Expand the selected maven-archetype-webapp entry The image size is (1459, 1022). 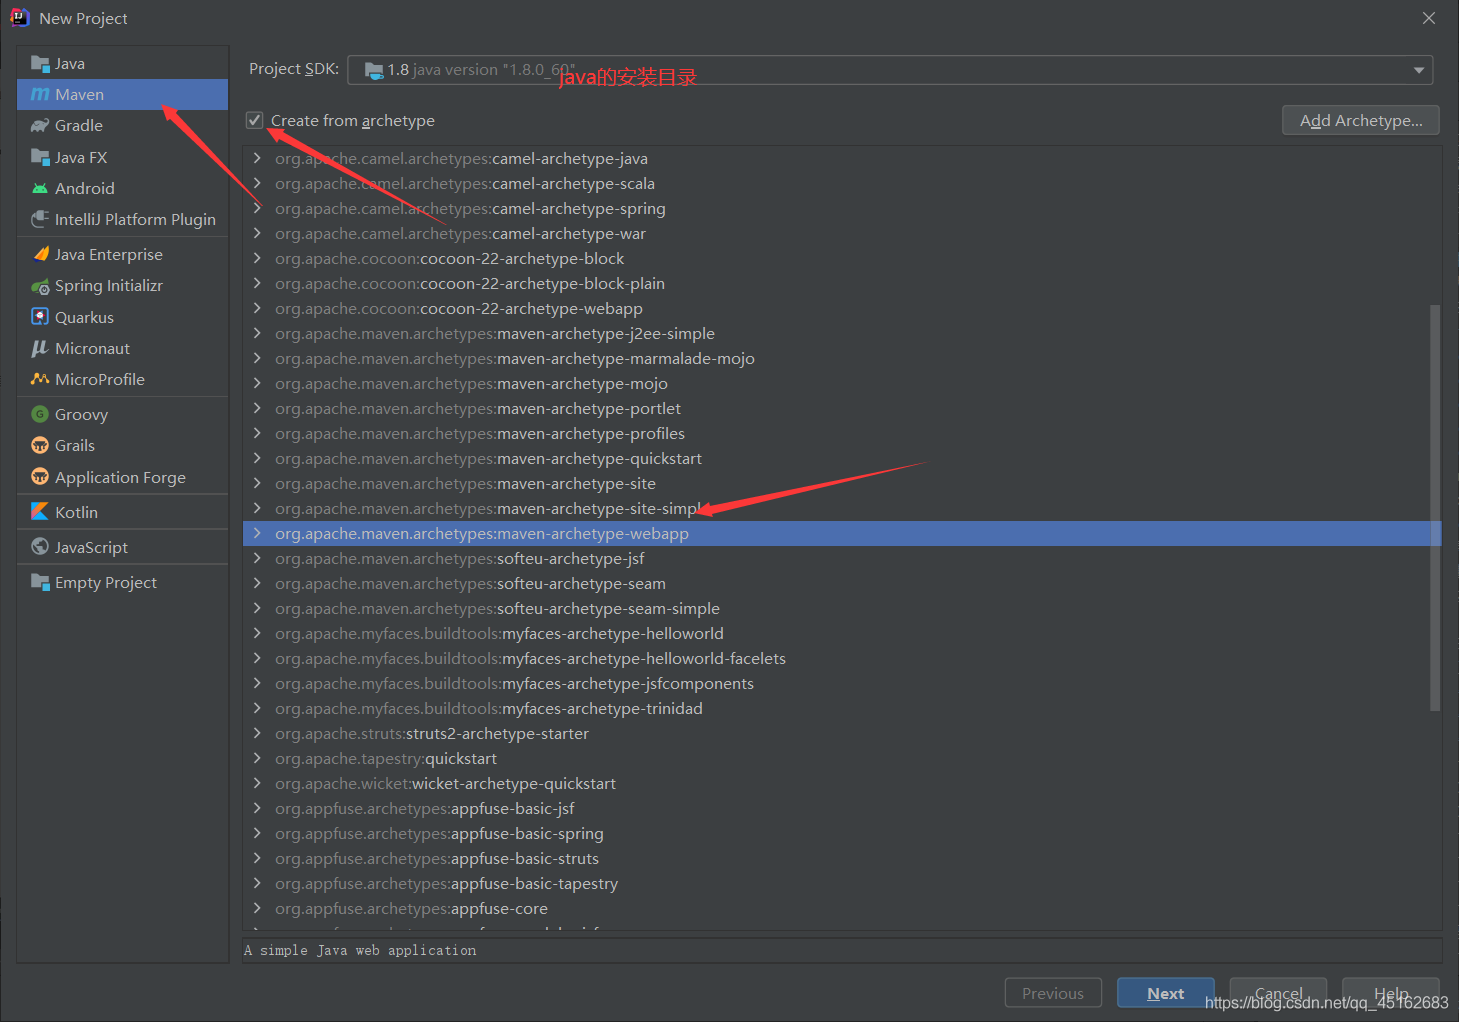257,533
